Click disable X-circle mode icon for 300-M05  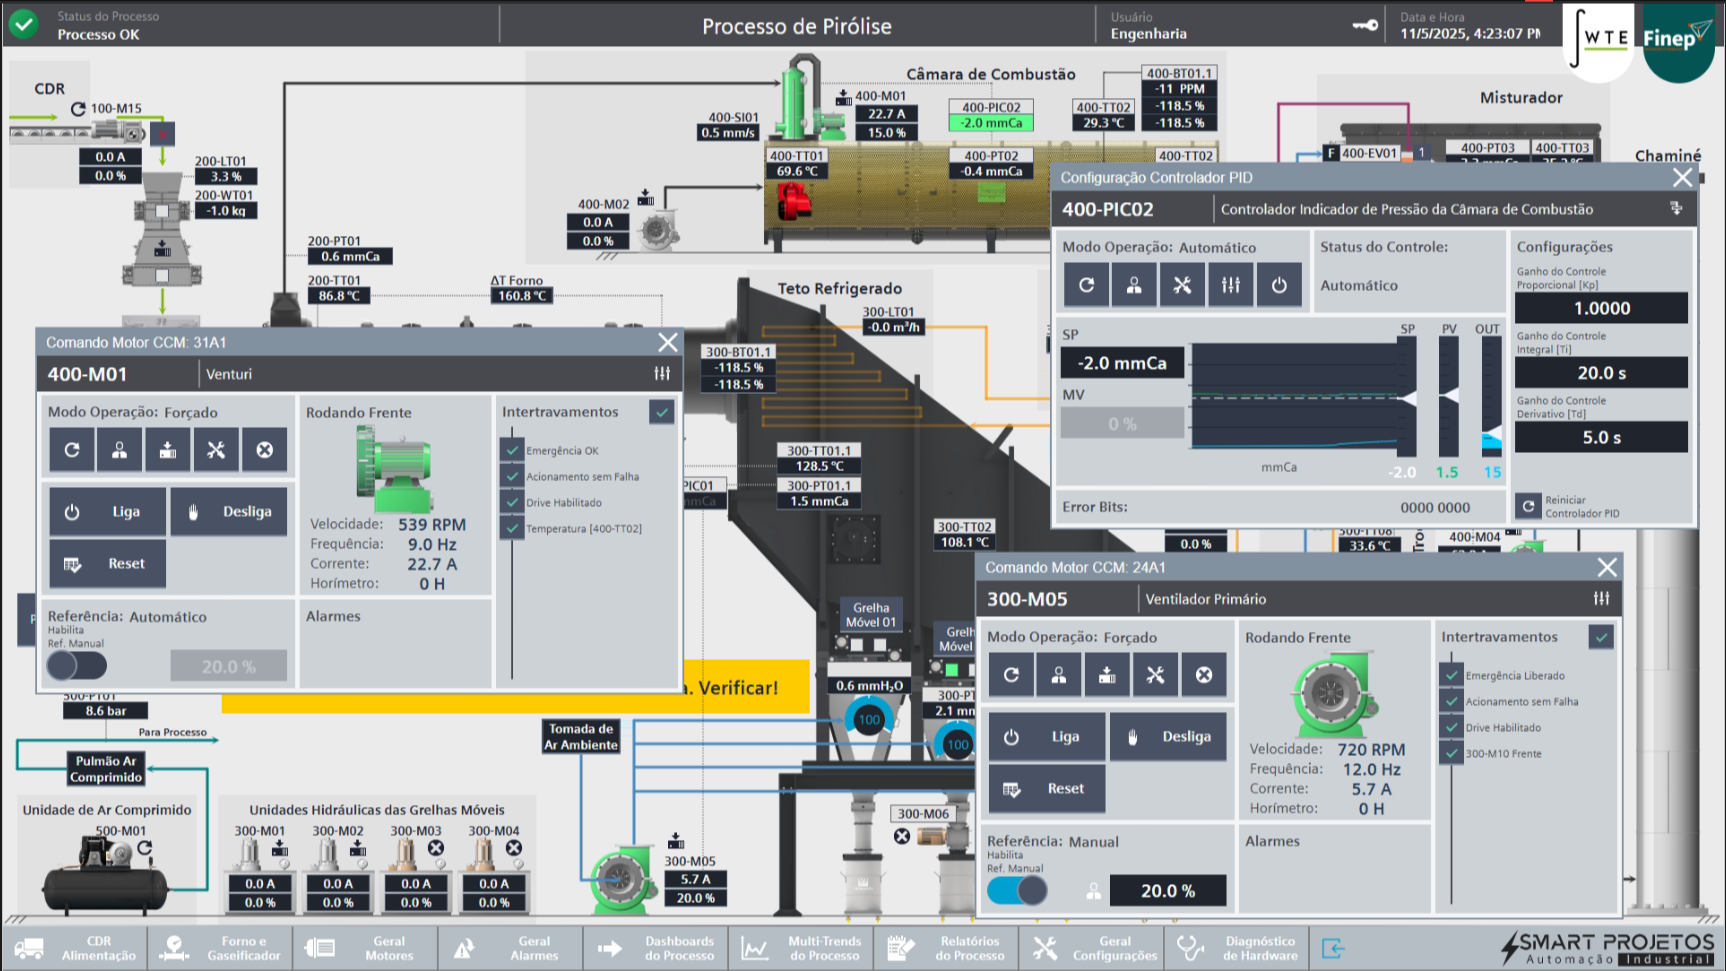point(1204,675)
